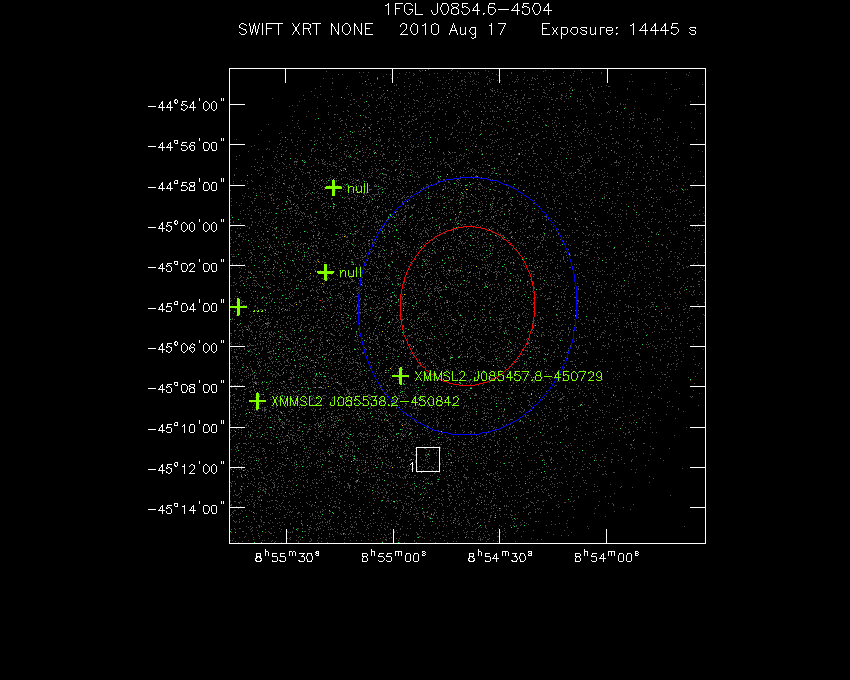Screen dimensions: 850x680
Task: Click the date 2010 Aug 17
Action: pyautogui.click(x=453, y=30)
